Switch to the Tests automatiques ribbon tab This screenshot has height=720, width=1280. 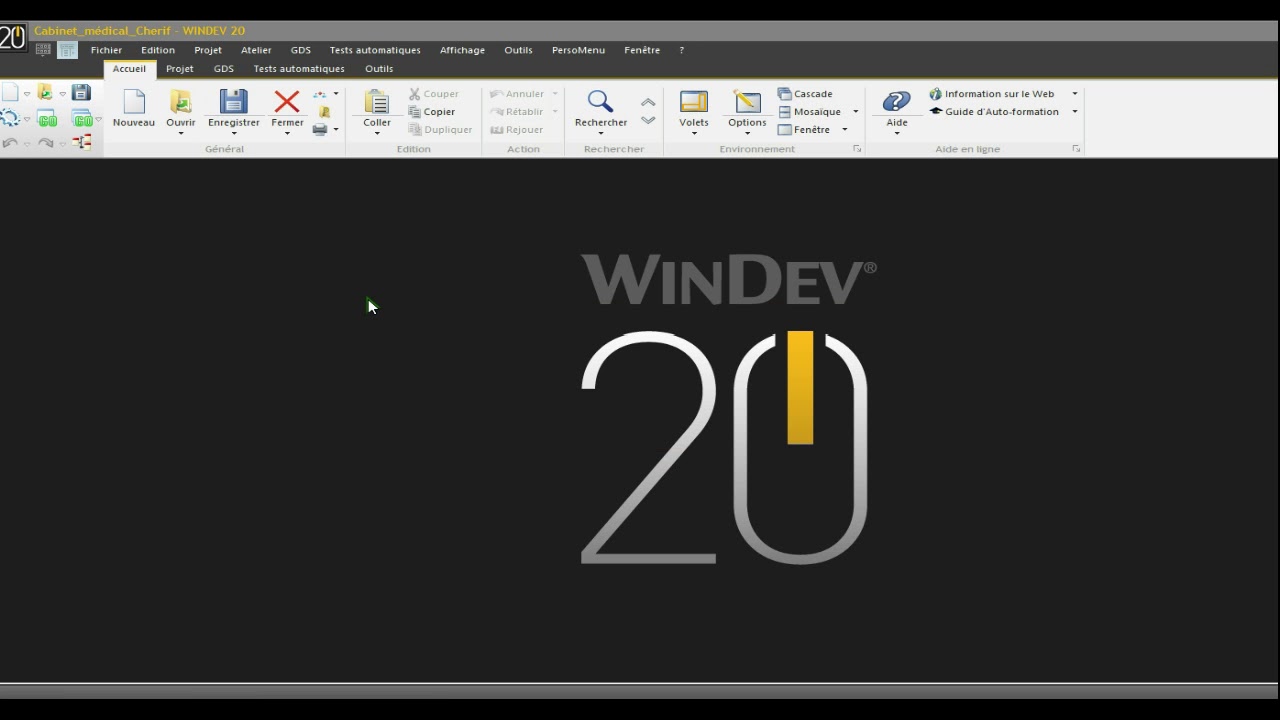pos(299,69)
